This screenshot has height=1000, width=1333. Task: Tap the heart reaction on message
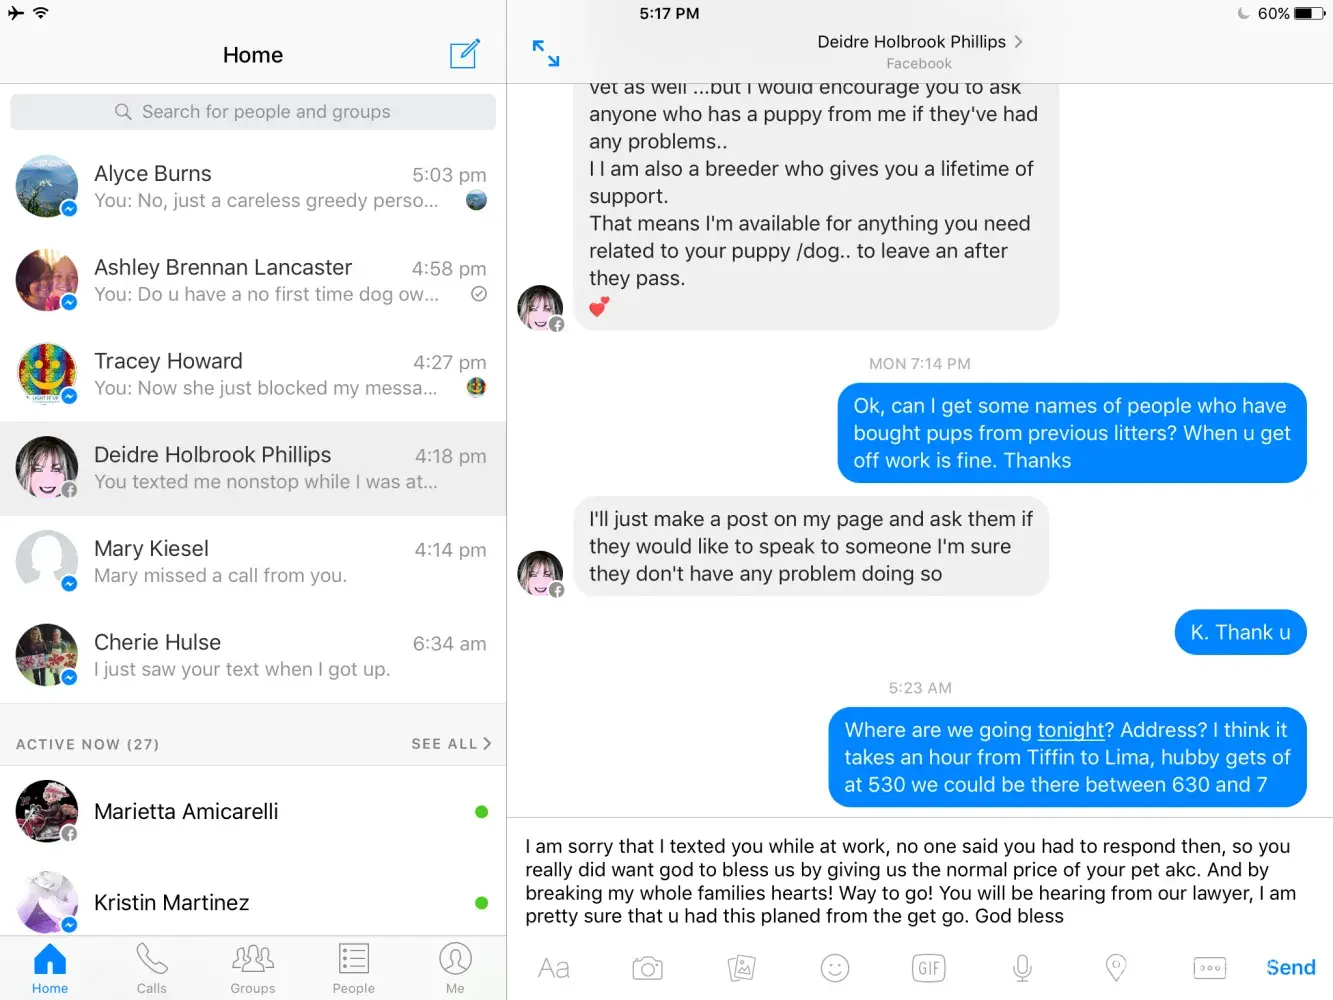[x=599, y=307]
